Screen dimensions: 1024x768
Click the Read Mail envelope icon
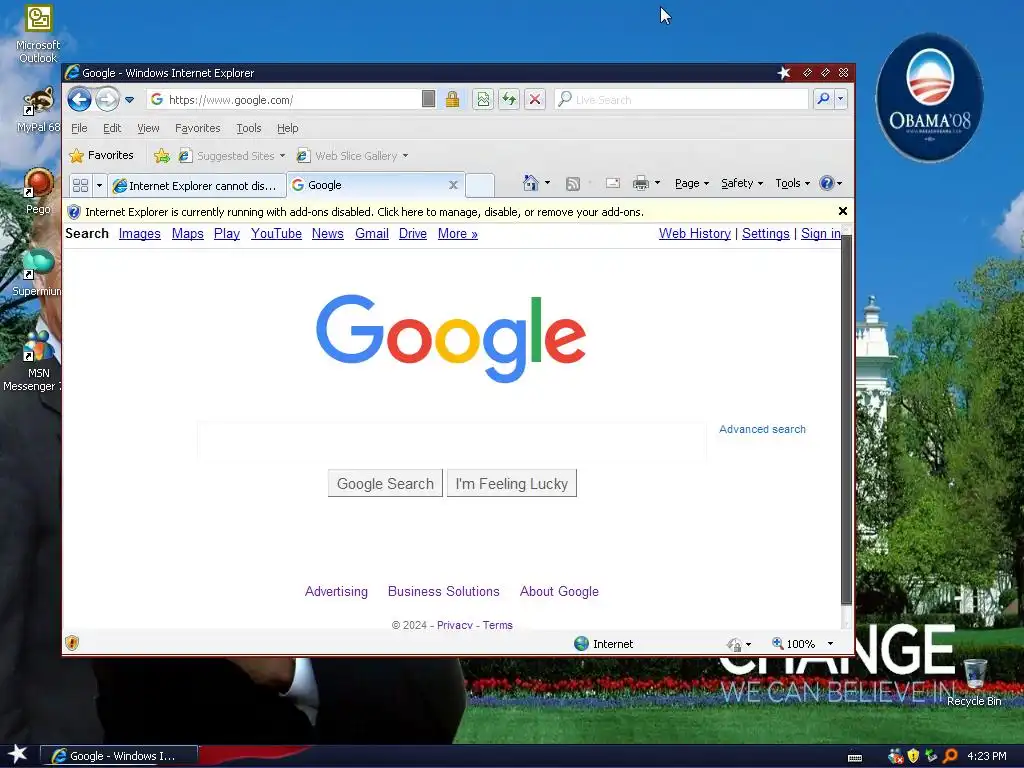[613, 184]
